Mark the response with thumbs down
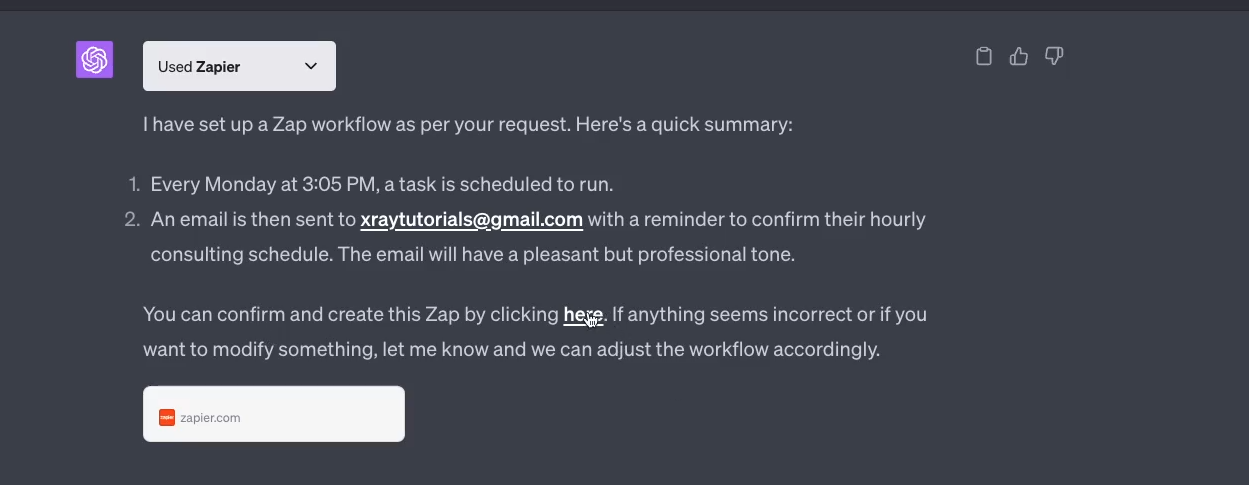Image resolution: width=1249 pixels, height=485 pixels. point(1053,57)
